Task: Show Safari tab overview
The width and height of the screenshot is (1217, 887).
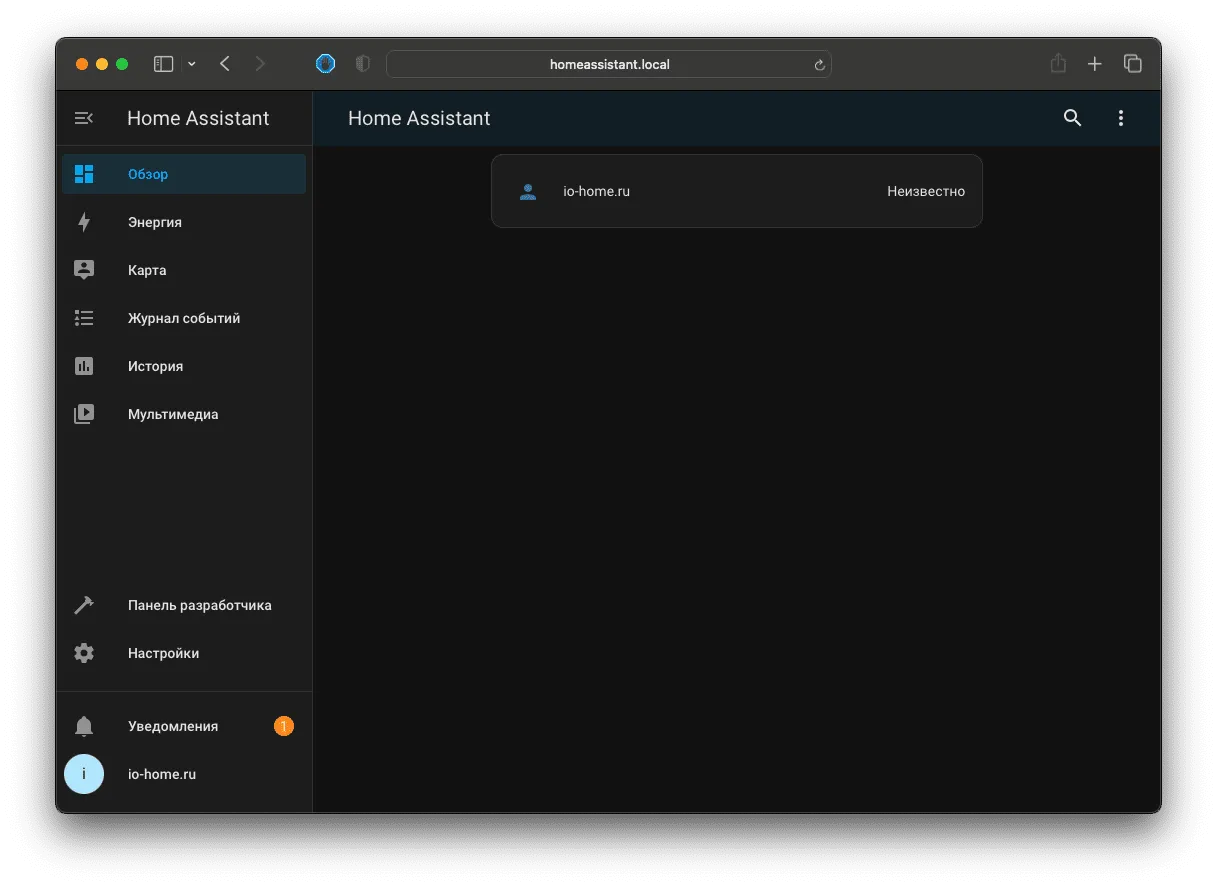Action: [x=1132, y=64]
